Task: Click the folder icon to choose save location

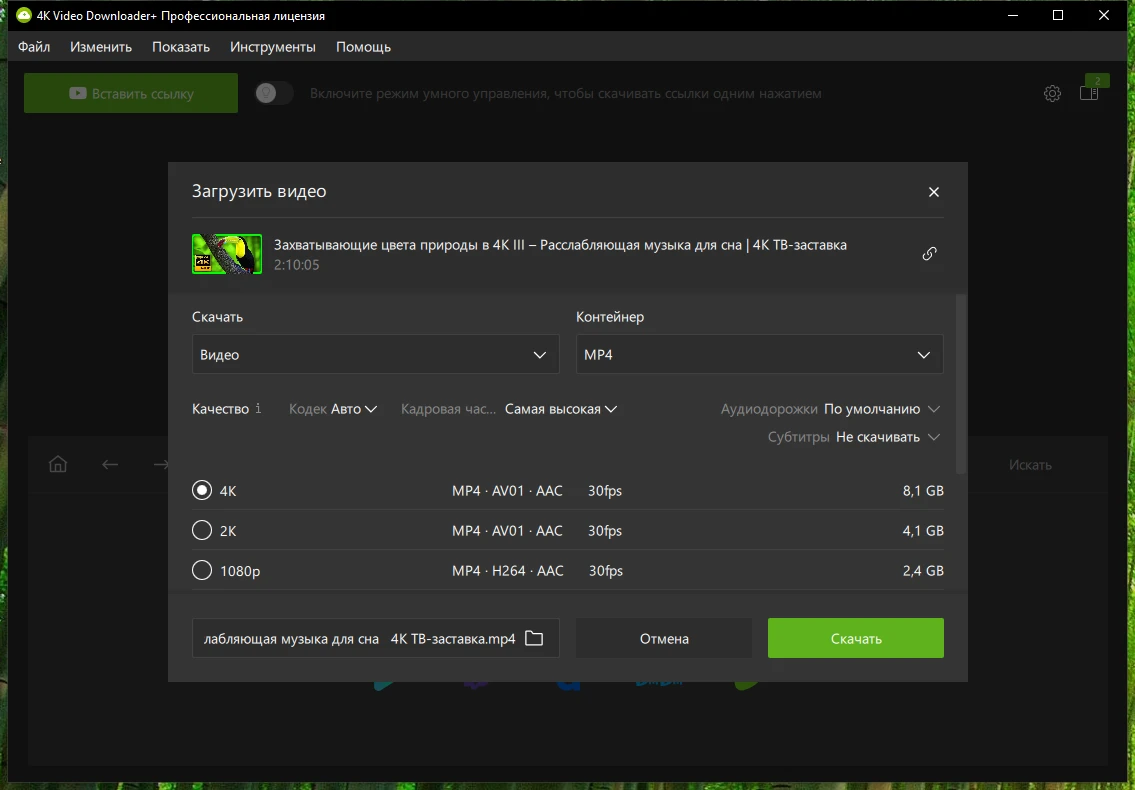Action: [534, 638]
